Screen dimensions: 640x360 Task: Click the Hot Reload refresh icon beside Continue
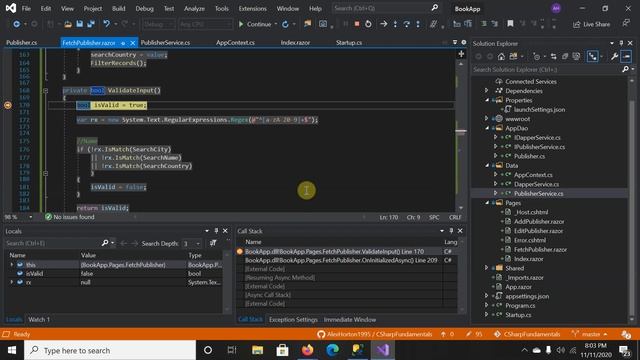tap(285, 24)
